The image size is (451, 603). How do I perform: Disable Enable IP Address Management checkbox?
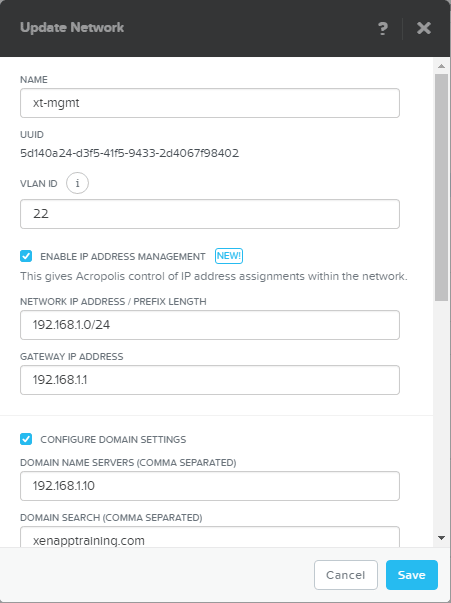click(26, 256)
